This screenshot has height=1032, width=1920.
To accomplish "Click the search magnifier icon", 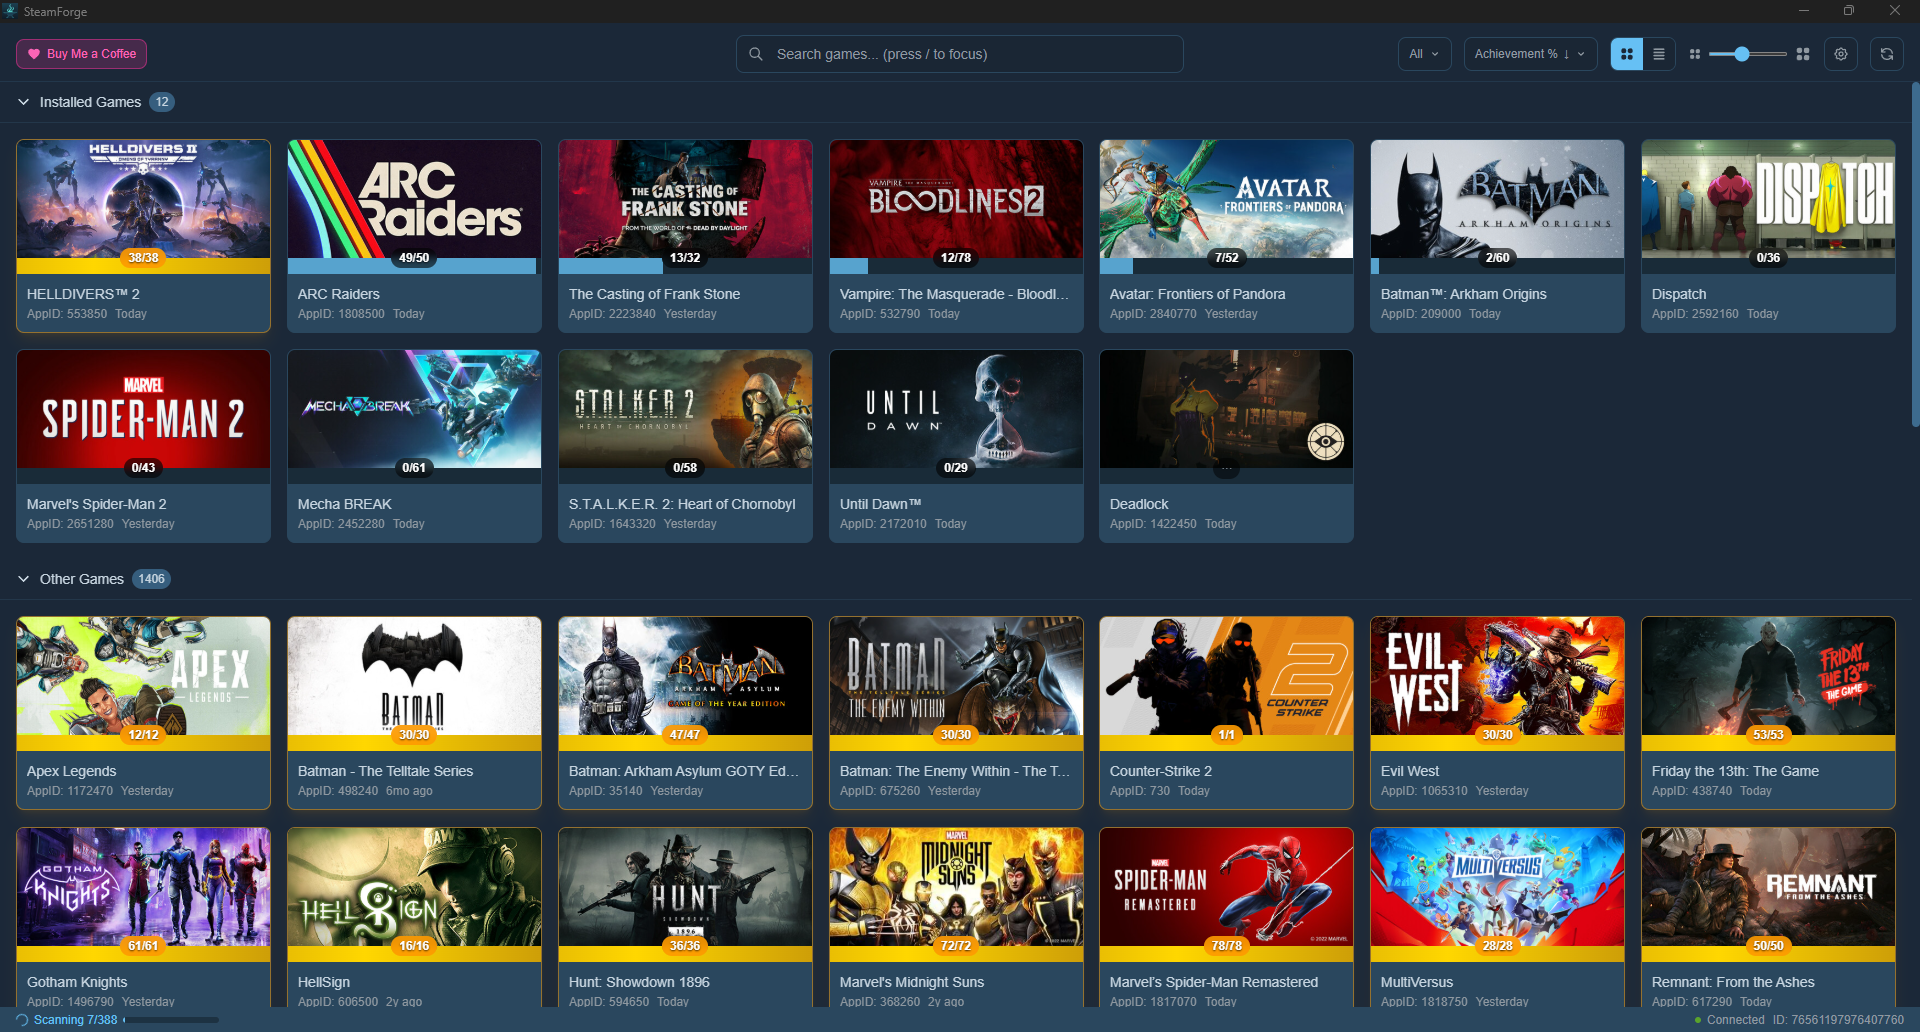I will pos(756,54).
